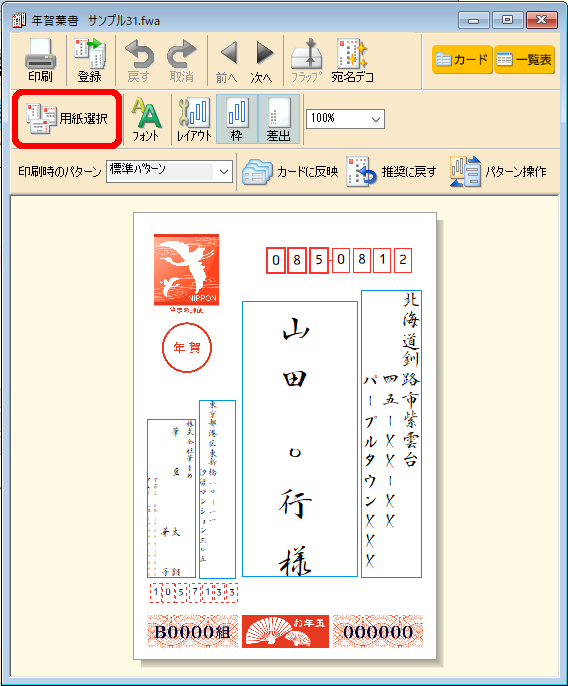Select the recipient name frame 山田 行 様
The image size is (568, 686).
(x=300, y=439)
